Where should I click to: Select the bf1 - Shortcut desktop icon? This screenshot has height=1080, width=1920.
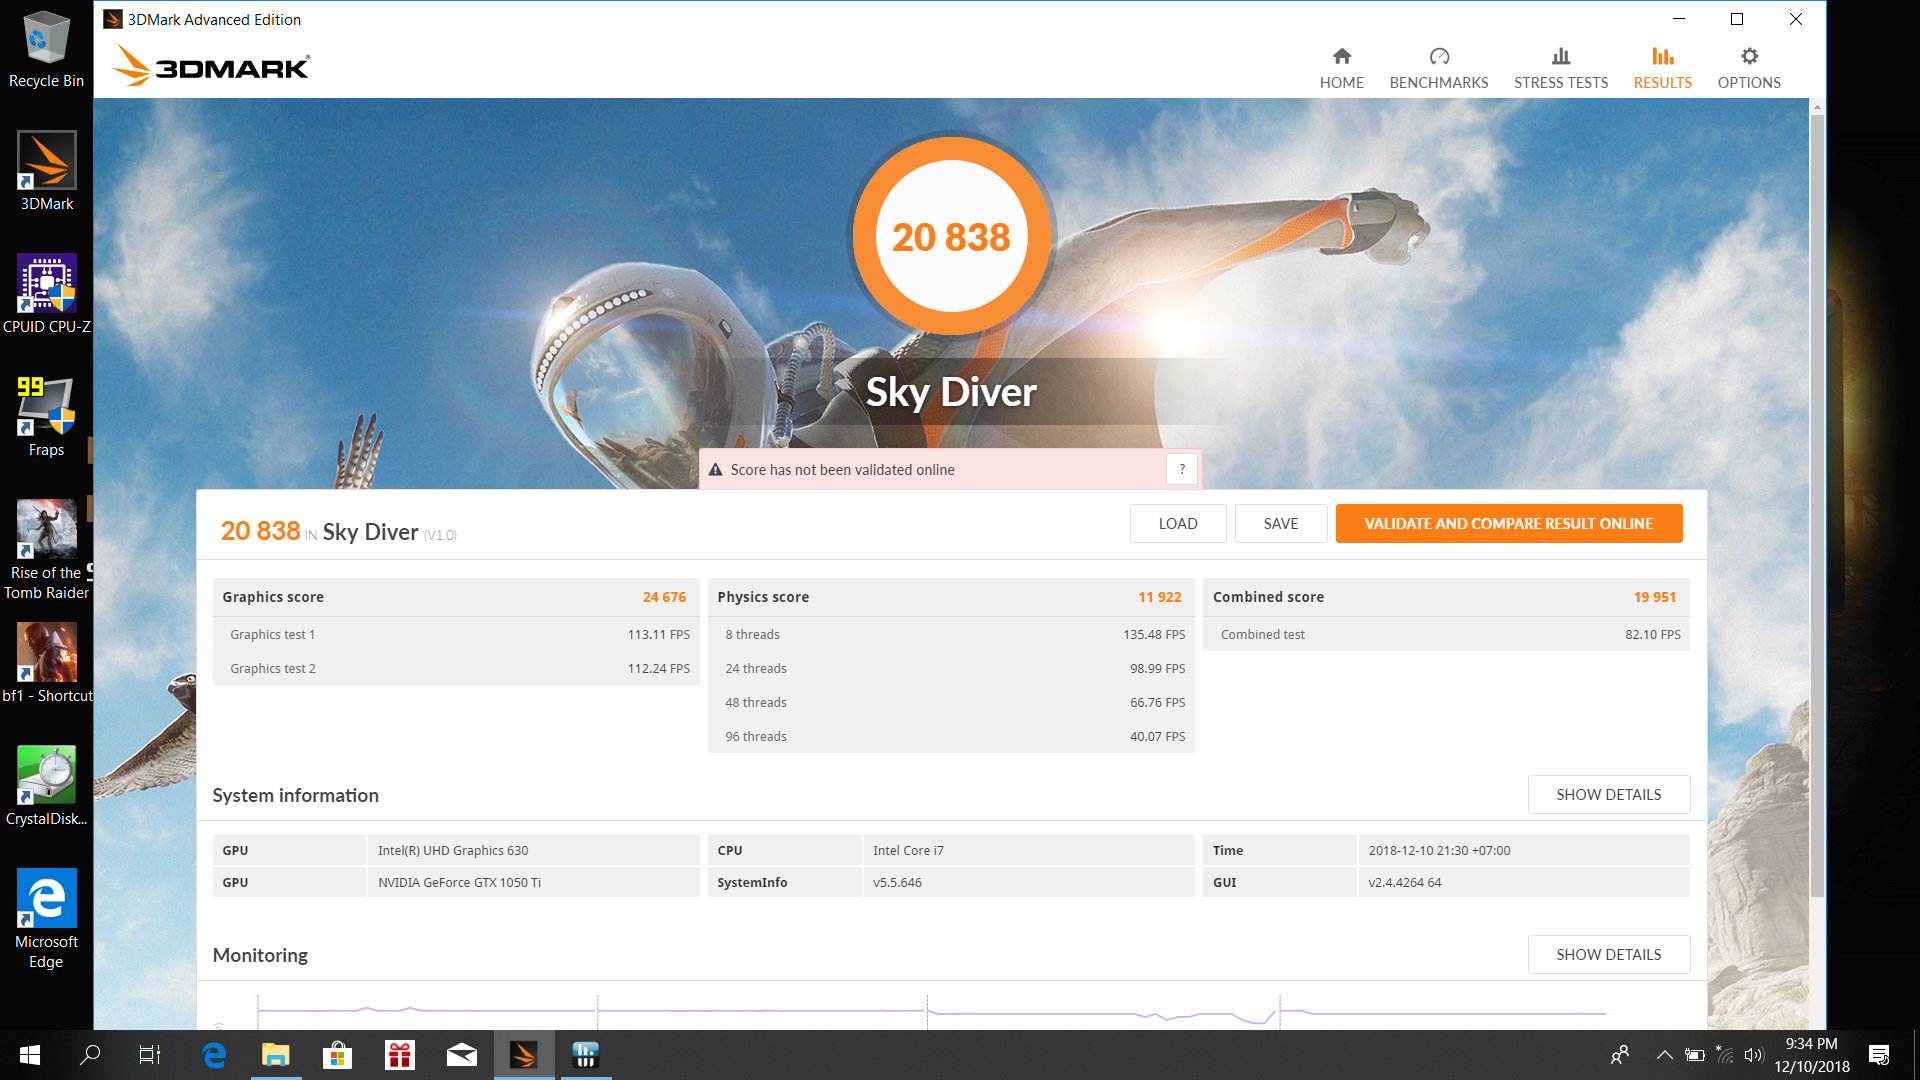(x=47, y=663)
